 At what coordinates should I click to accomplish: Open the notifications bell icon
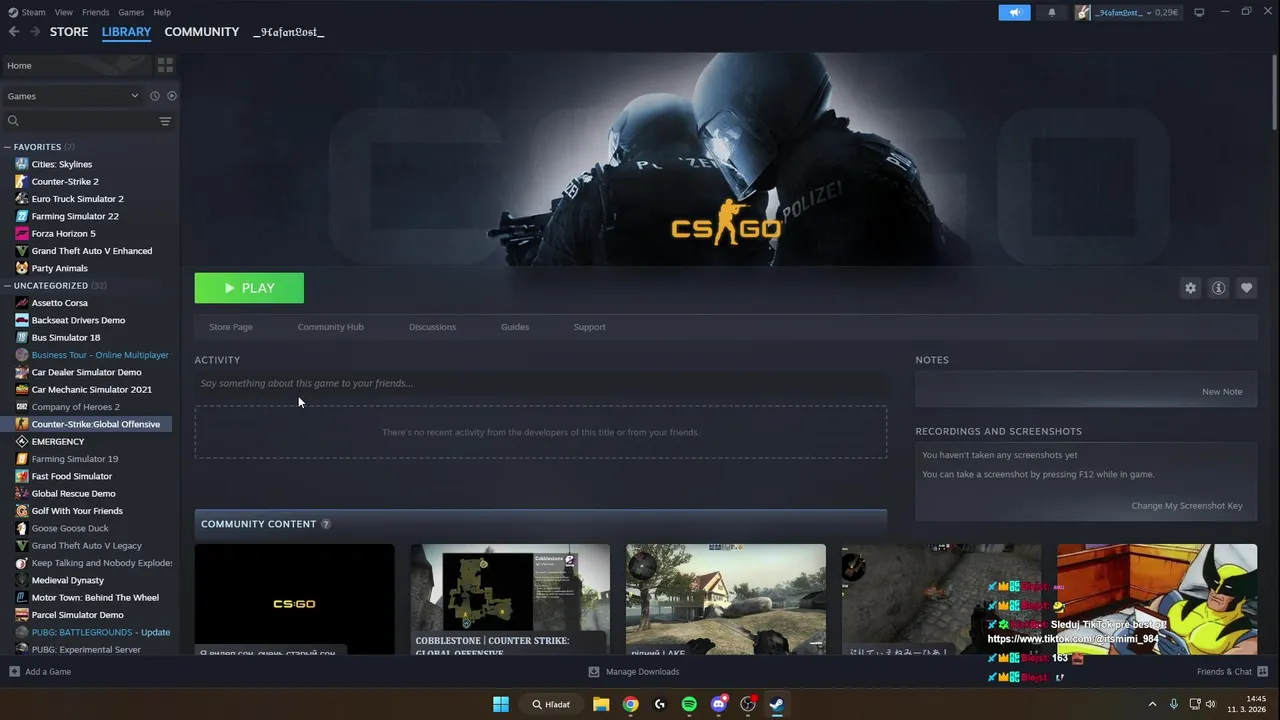[1051, 13]
